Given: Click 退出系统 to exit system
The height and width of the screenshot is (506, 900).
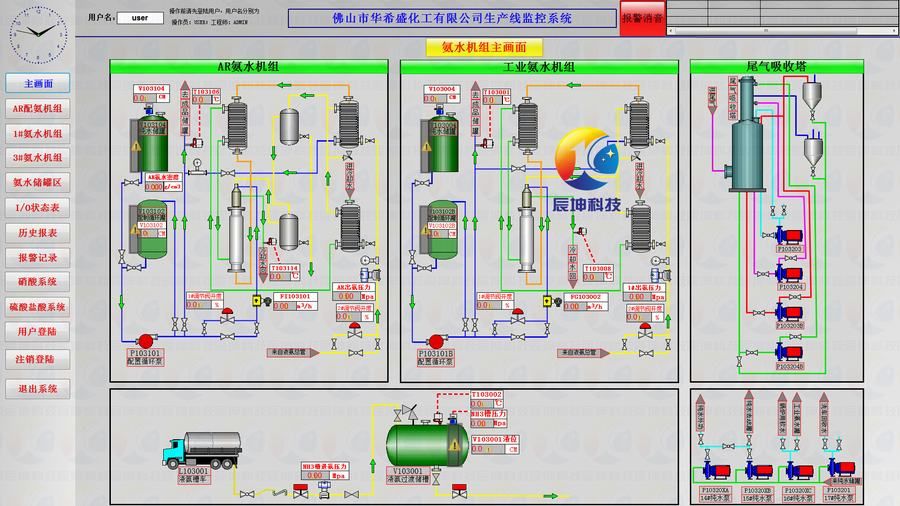Looking at the screenshot, I should 38,389.
